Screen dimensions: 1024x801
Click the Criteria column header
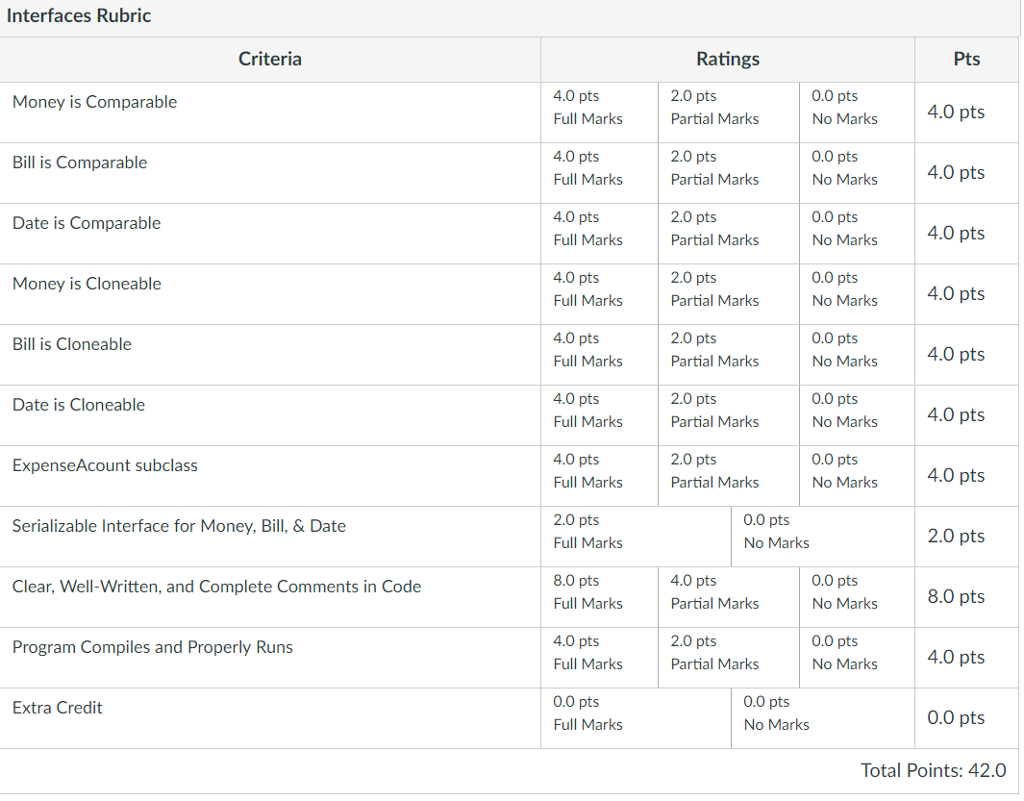(269, 59)
